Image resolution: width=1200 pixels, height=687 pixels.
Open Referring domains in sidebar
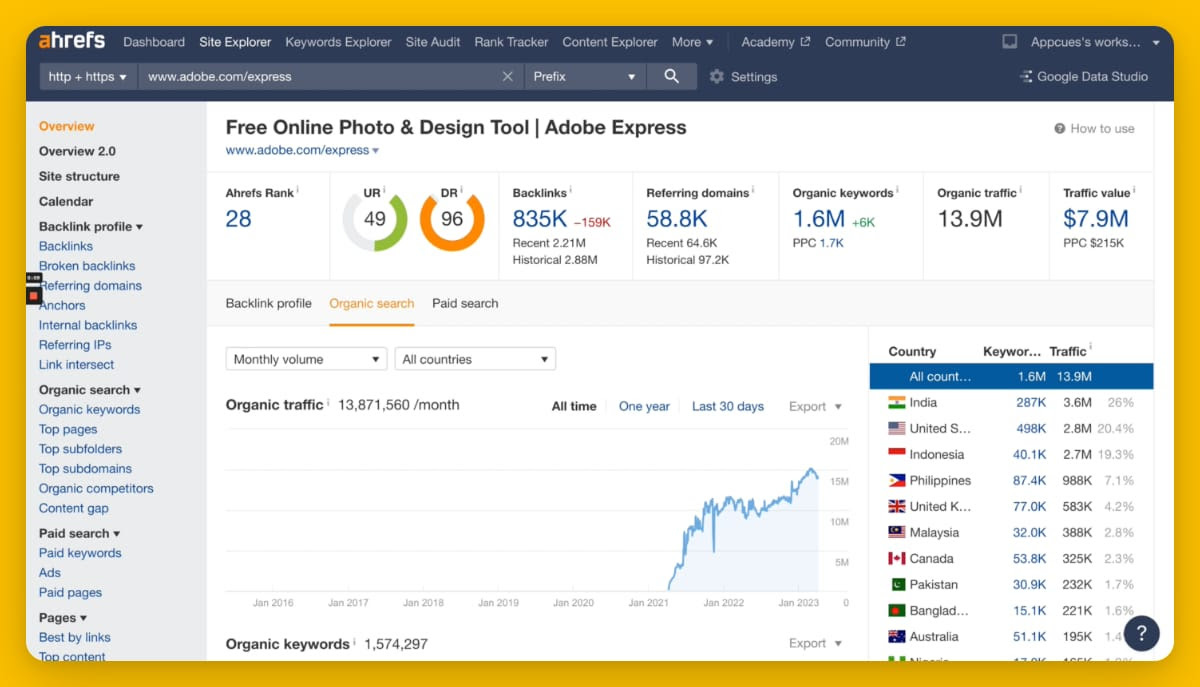click(x=90, y=286)
